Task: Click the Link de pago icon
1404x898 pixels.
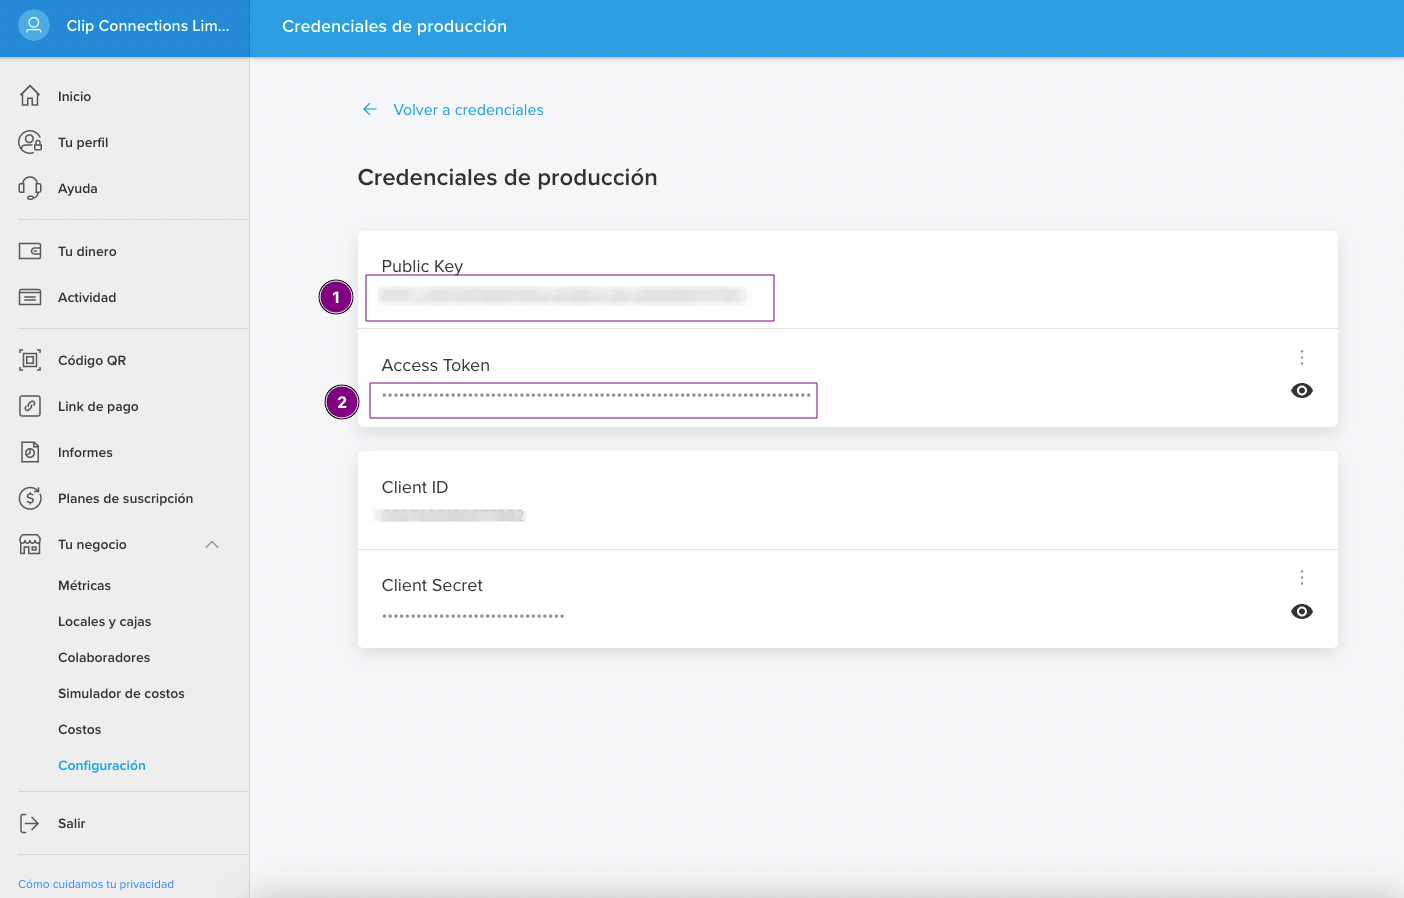Action: pos(30,406)
